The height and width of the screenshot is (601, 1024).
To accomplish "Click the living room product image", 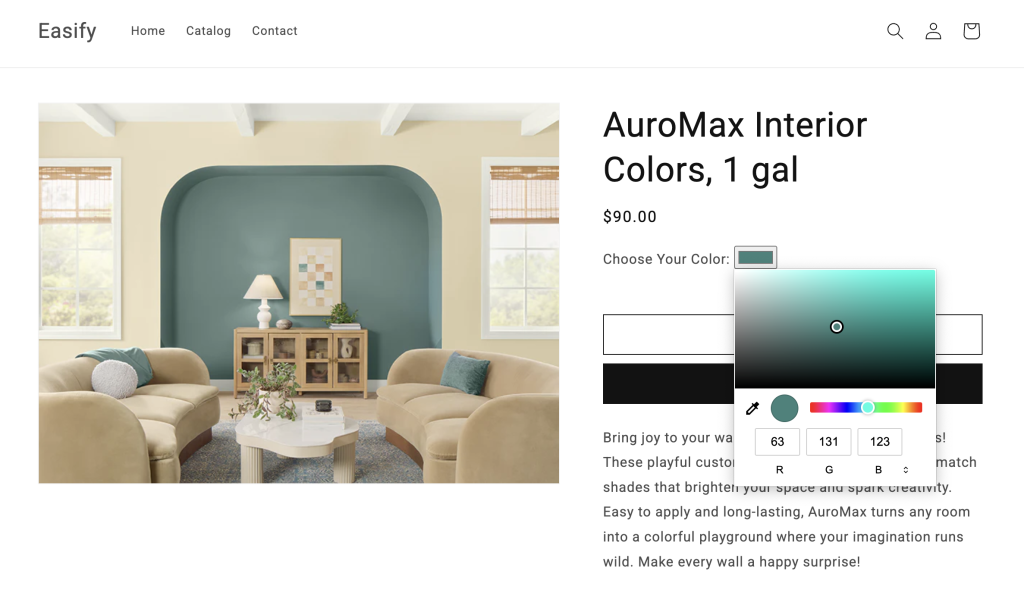I will [x=298, y=293].
